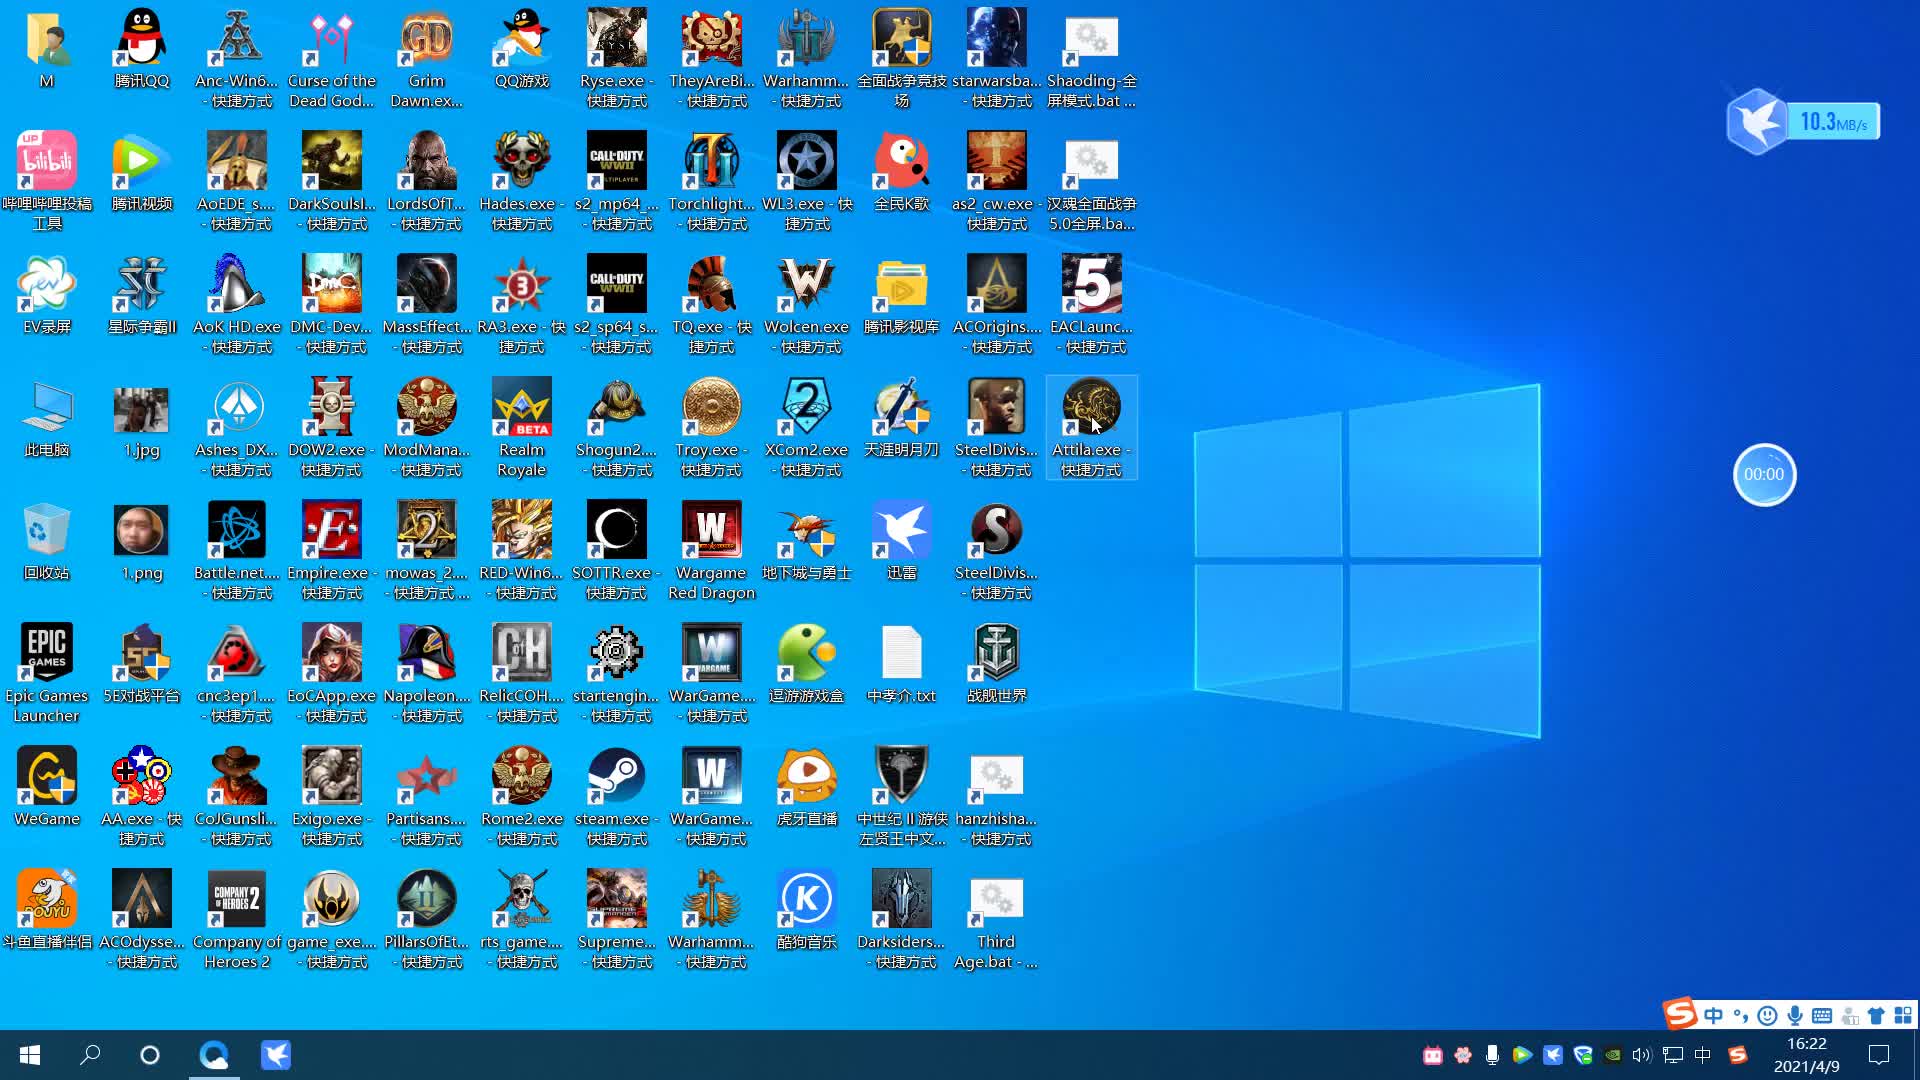Open Sogou emoji smiley button
The image size is (1920, 1080).
(x=1768, y=1016)
